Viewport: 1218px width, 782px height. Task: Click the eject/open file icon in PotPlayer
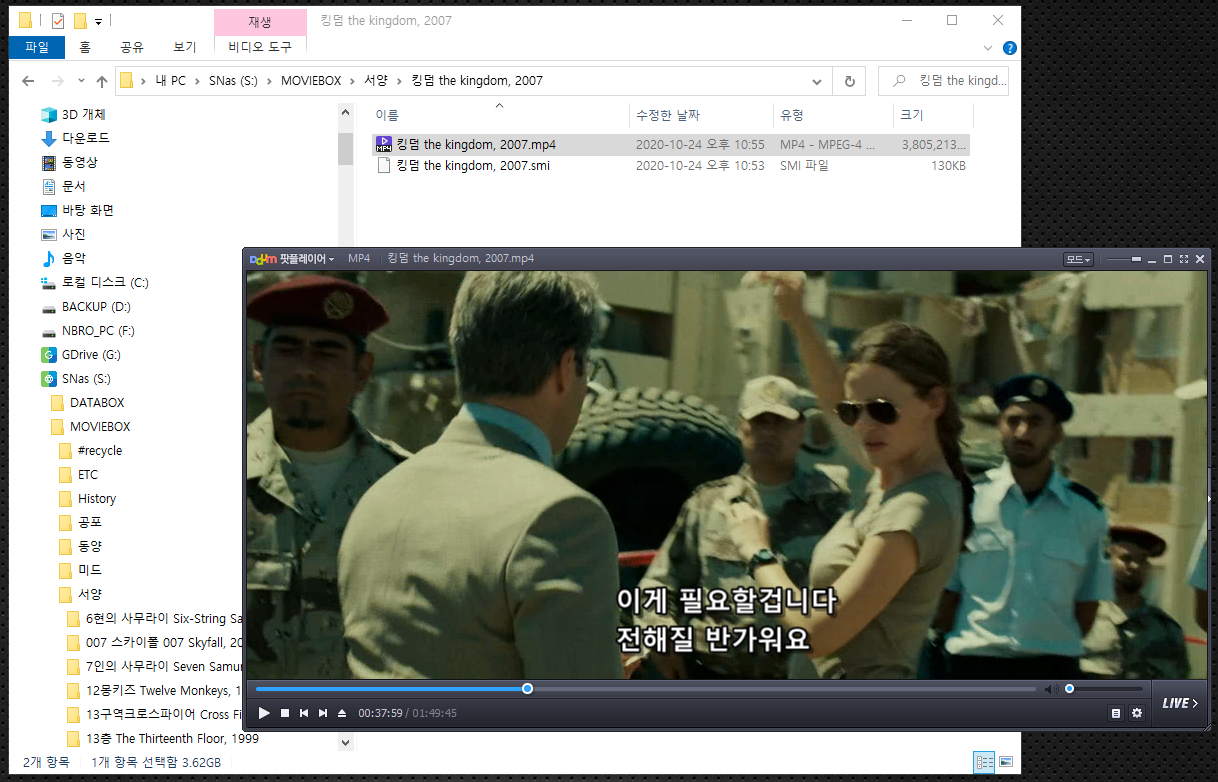click(342, 713)
